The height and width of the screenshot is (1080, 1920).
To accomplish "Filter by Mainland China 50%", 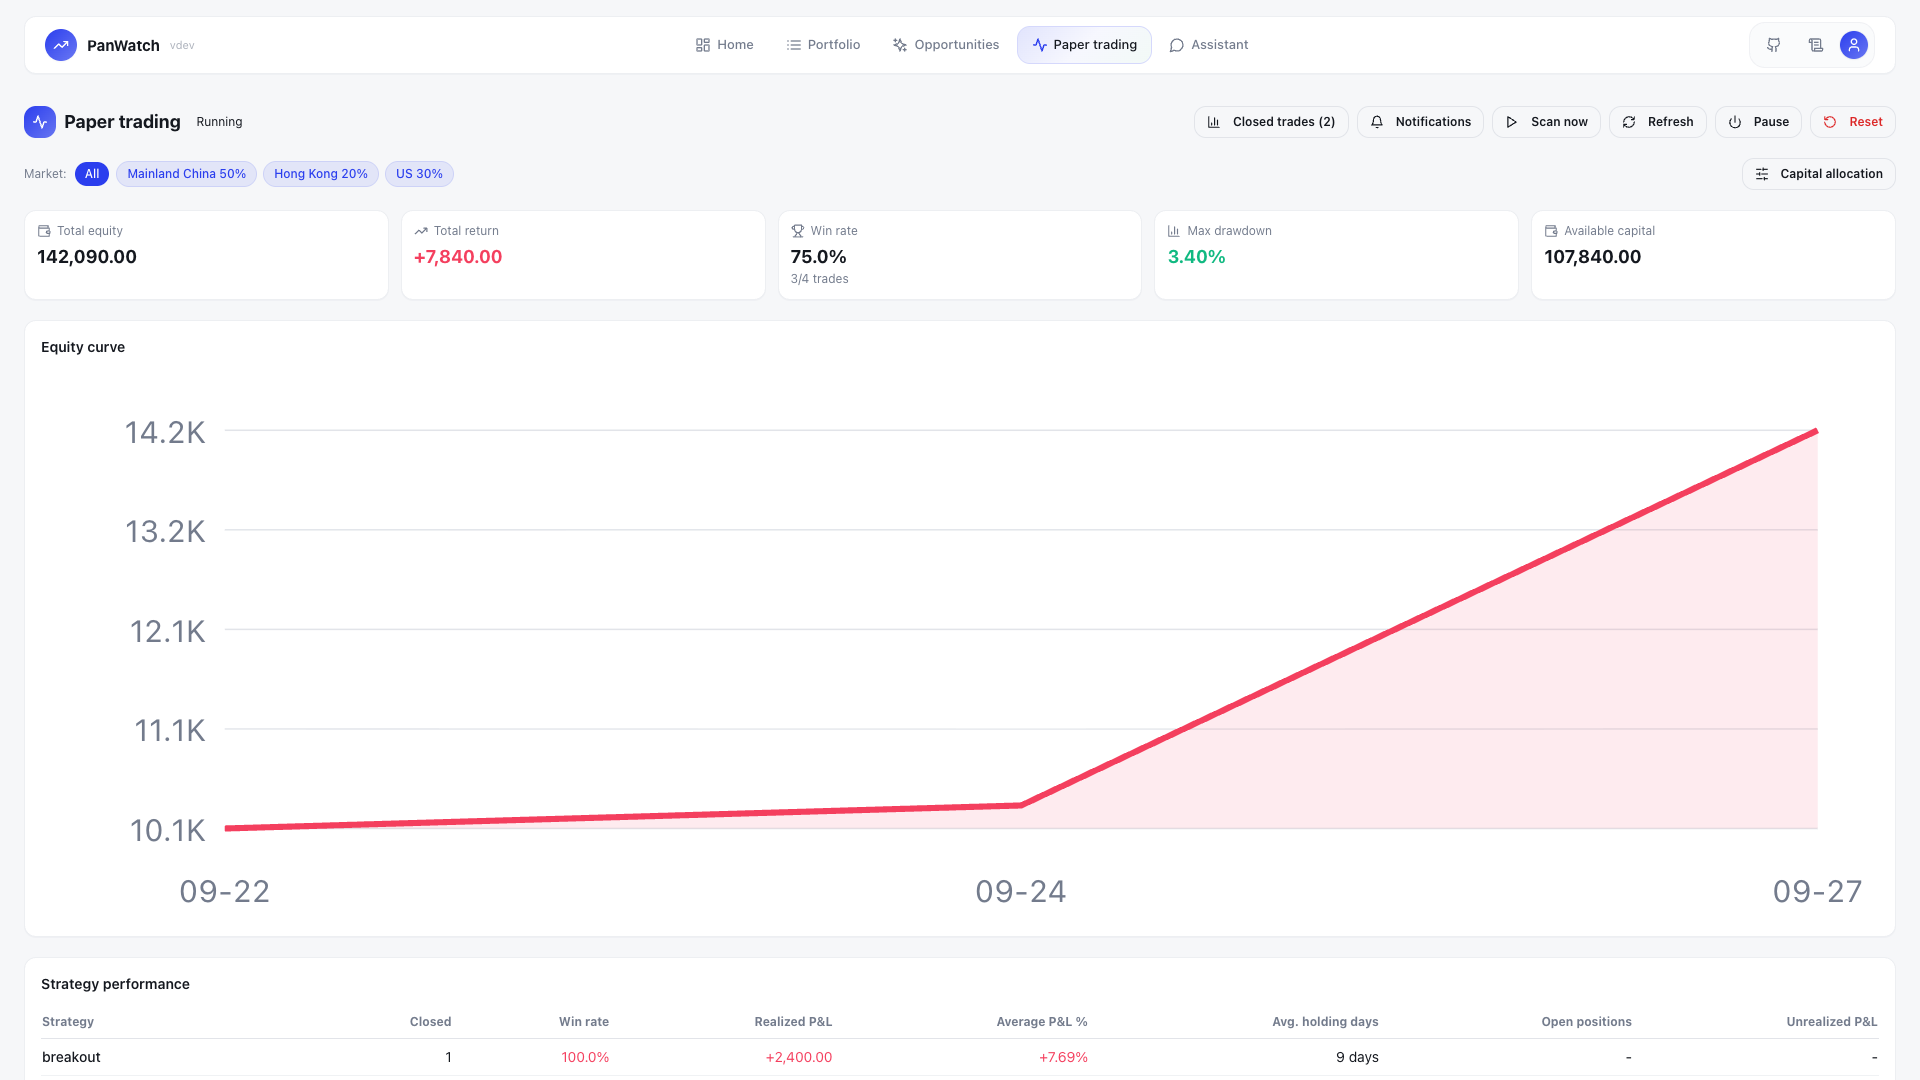I will [x=186, y=174].
